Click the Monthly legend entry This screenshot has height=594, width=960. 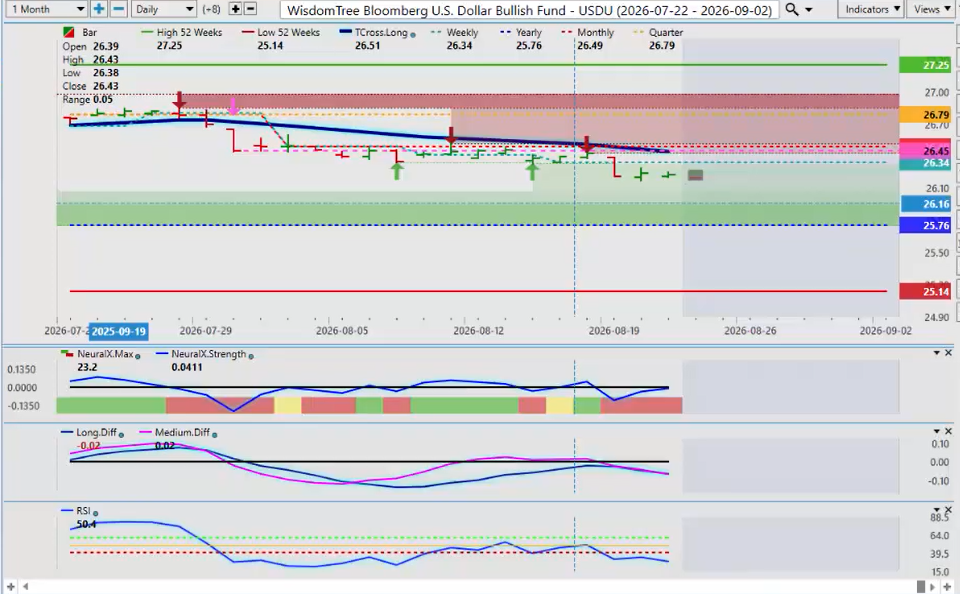(x=588, y=32)
